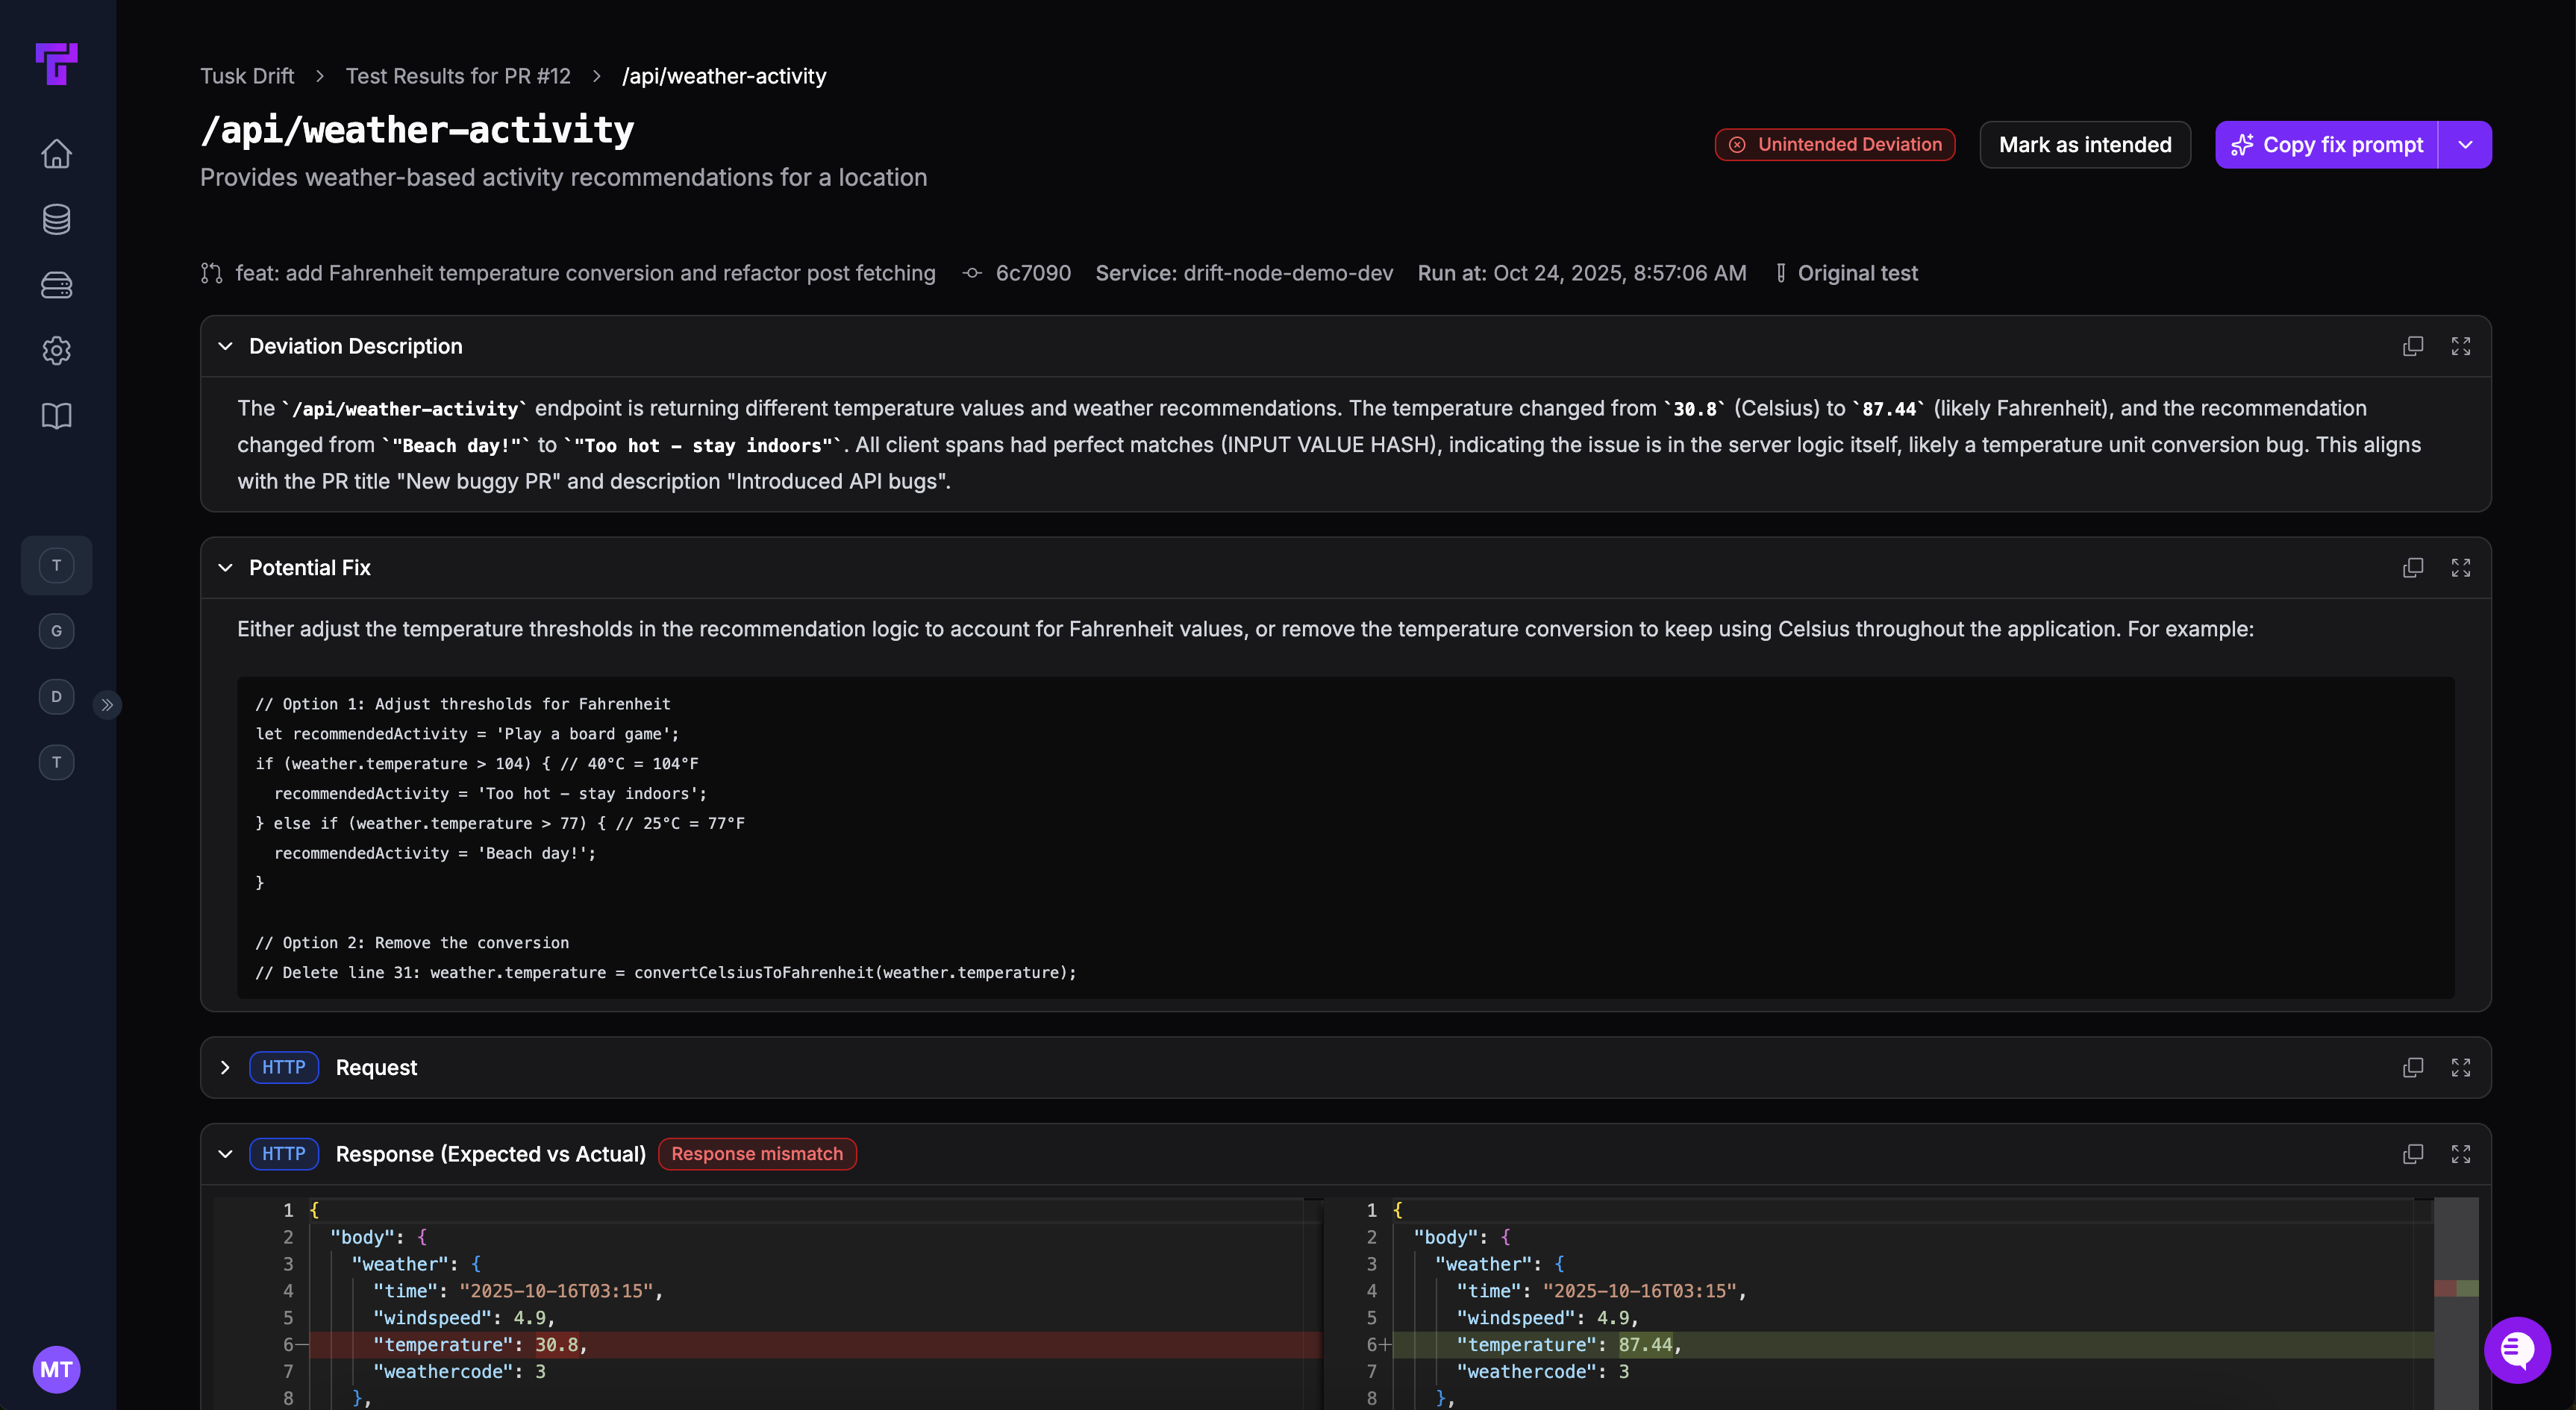This screenshot has height=1410, width=2576.
Task: Select the database icon in the sidebar
Action: click(x=56, y=219)
